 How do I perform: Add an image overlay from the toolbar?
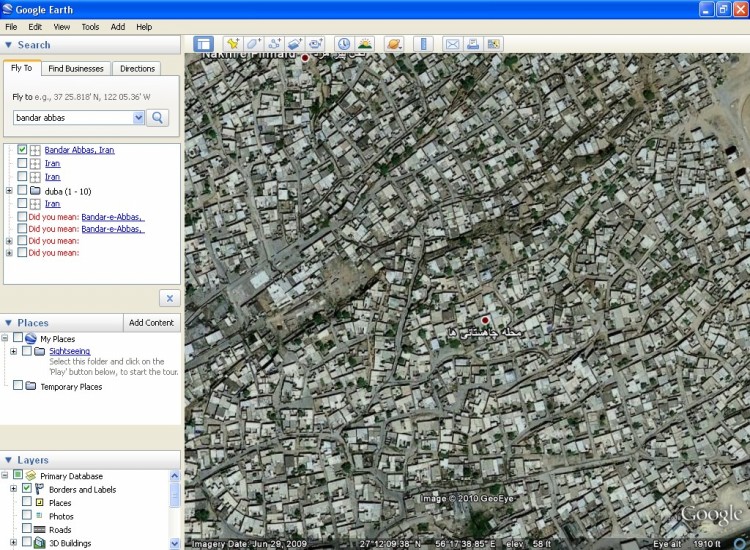point(295,44)
